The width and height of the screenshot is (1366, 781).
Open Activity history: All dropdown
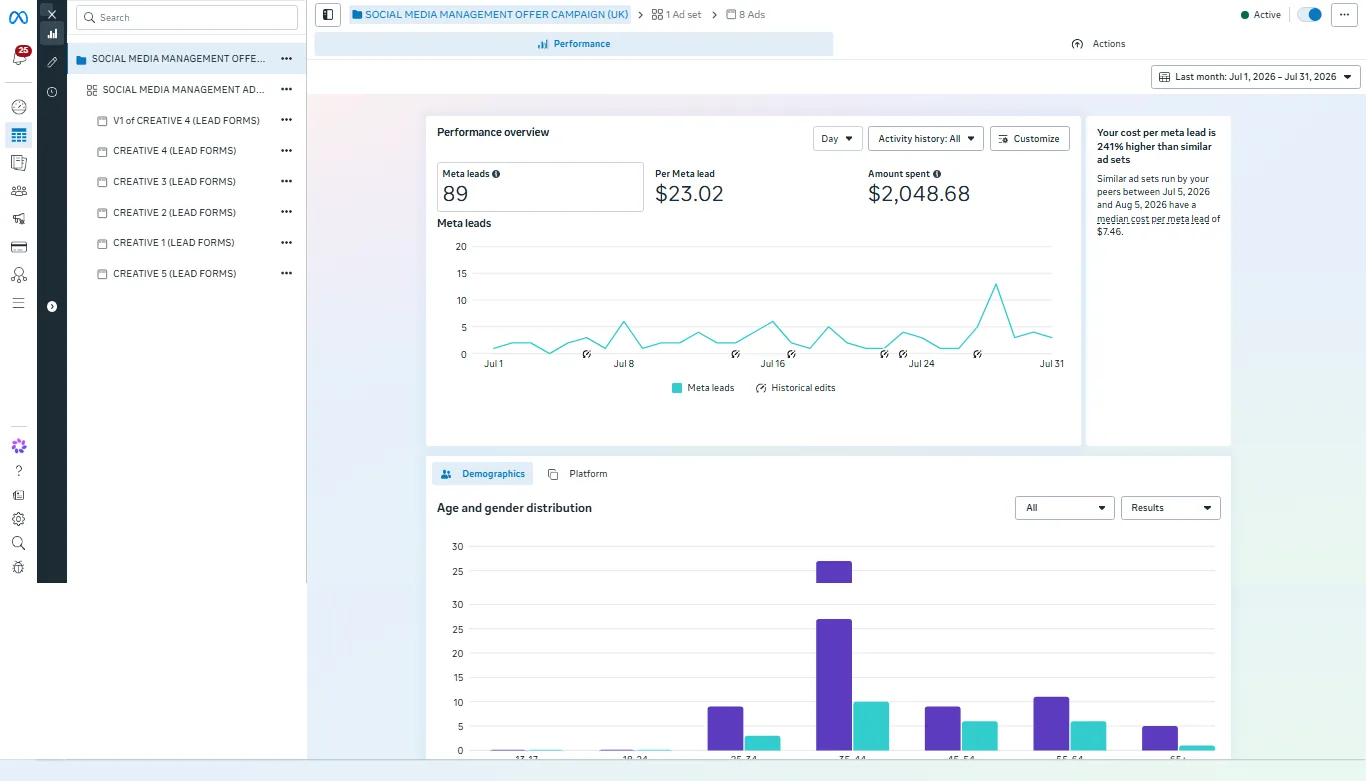926,139
